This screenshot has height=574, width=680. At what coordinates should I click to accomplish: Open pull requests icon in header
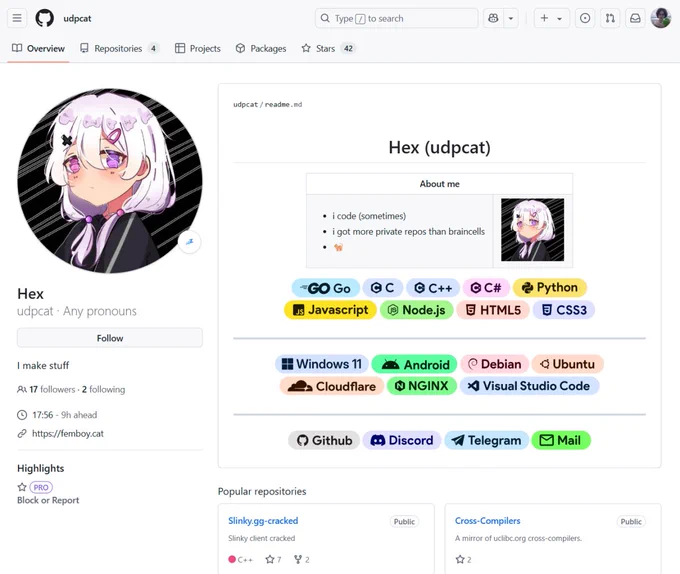610,18
